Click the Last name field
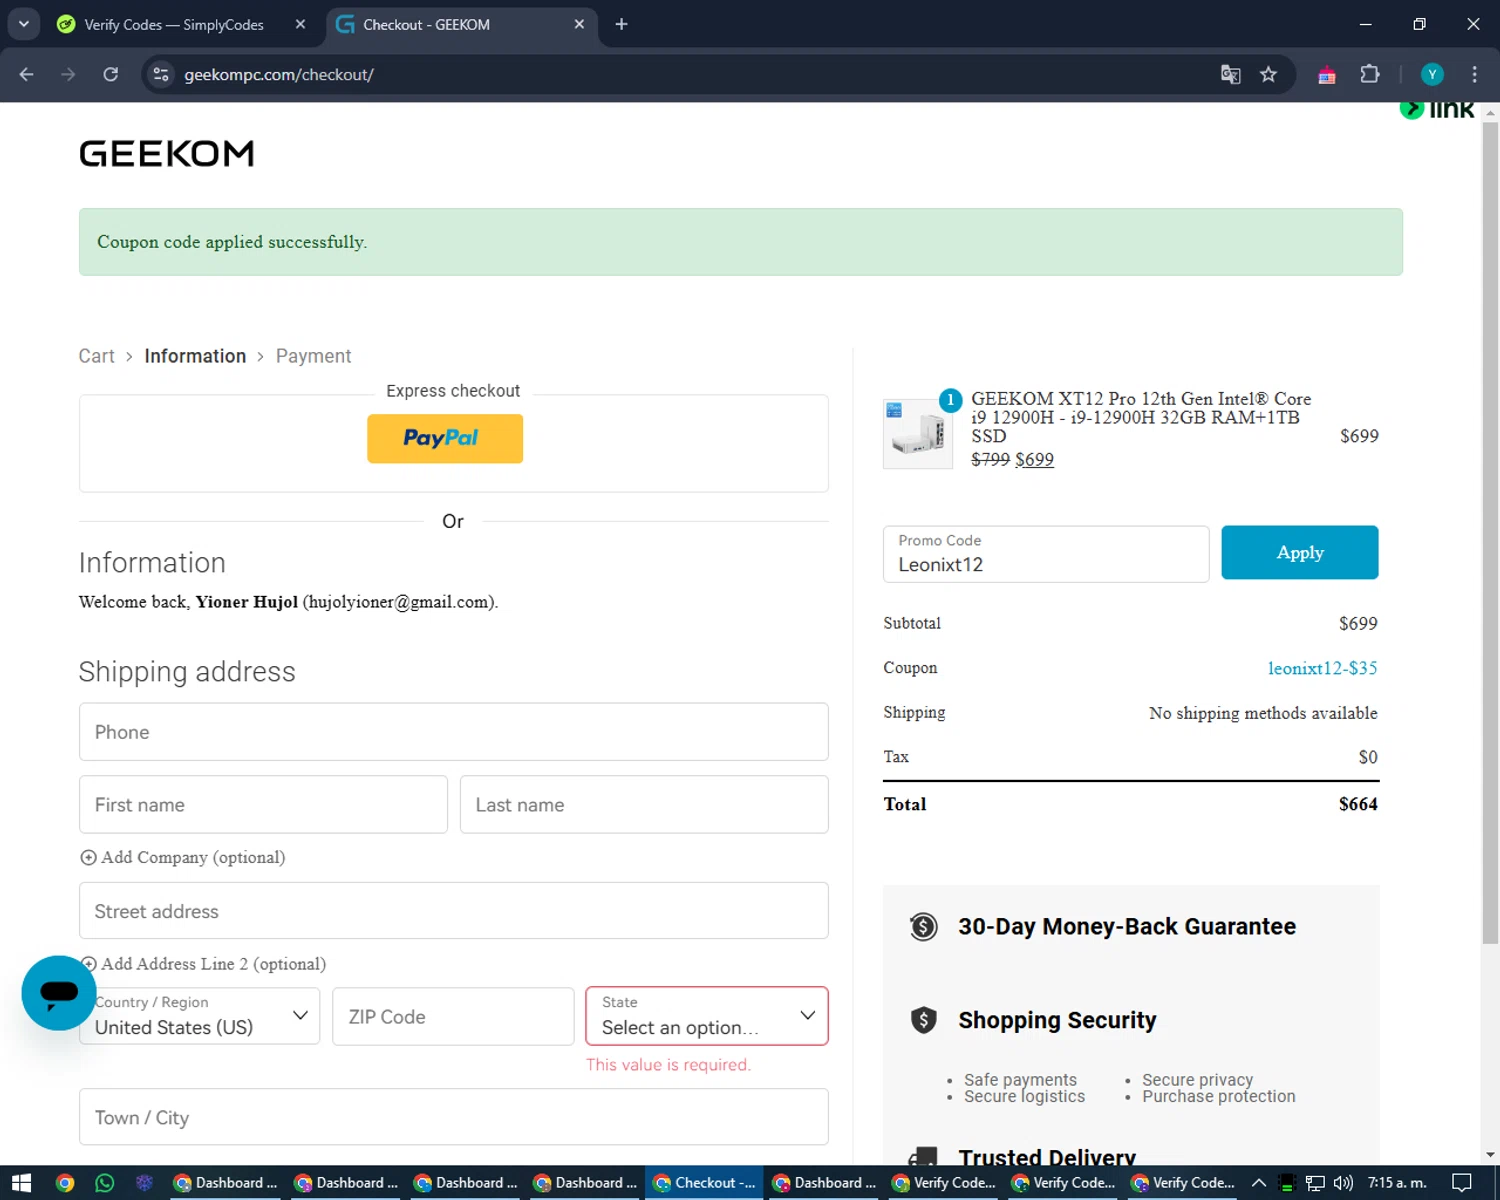 click(644, 804)
